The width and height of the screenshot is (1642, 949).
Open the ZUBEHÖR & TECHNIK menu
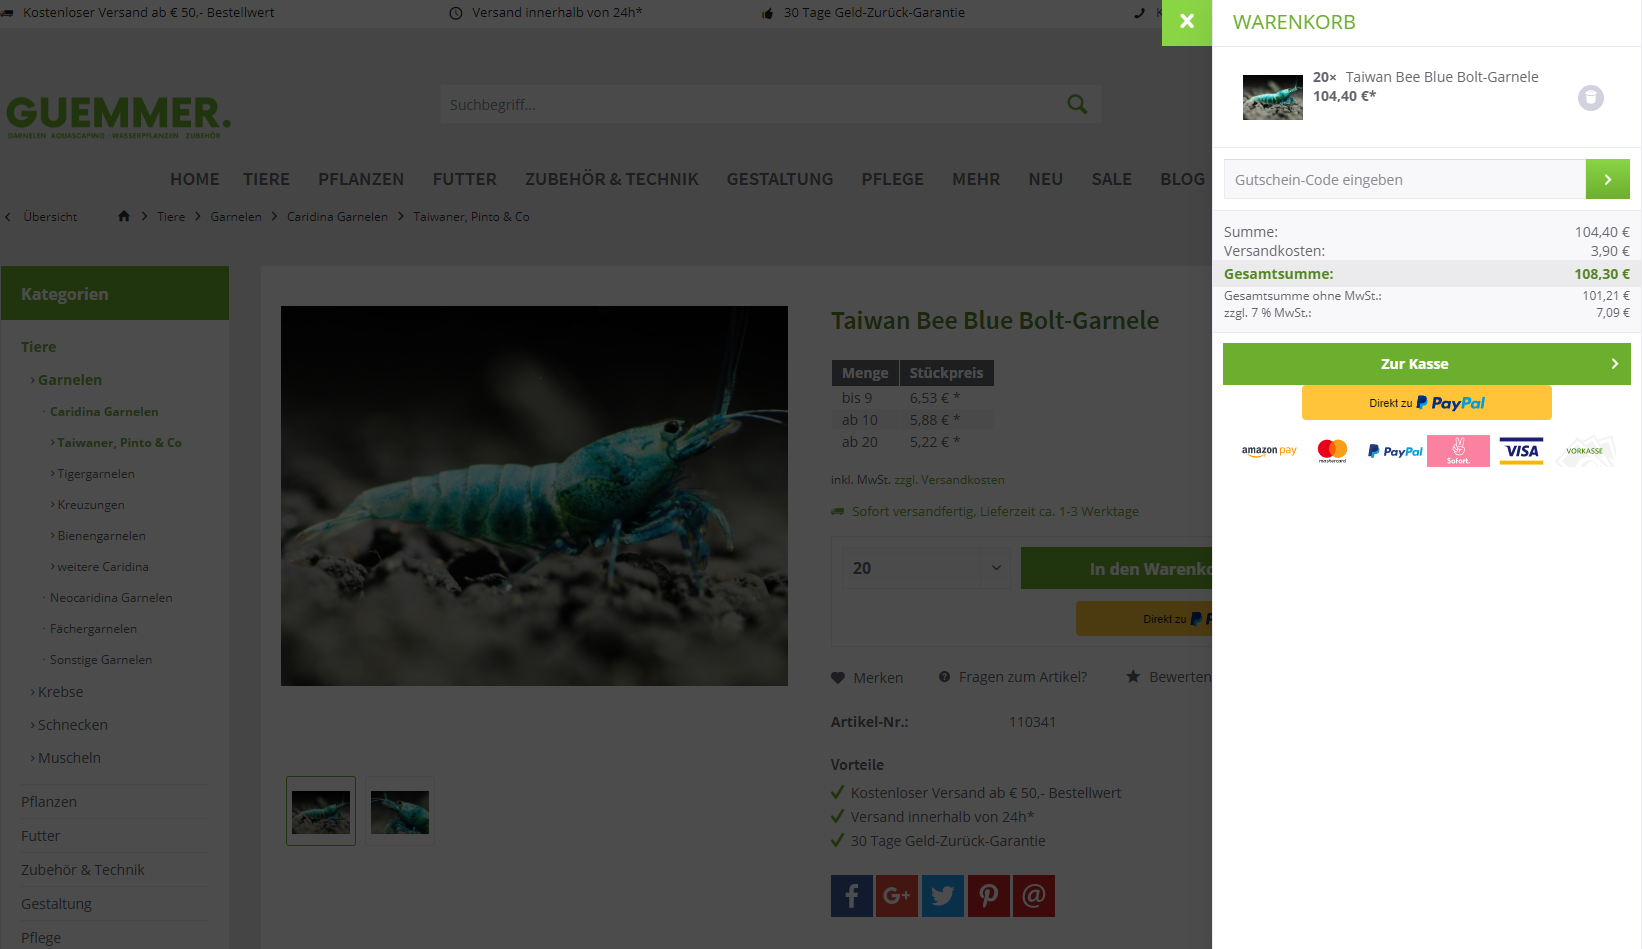(x=612, y=179)
